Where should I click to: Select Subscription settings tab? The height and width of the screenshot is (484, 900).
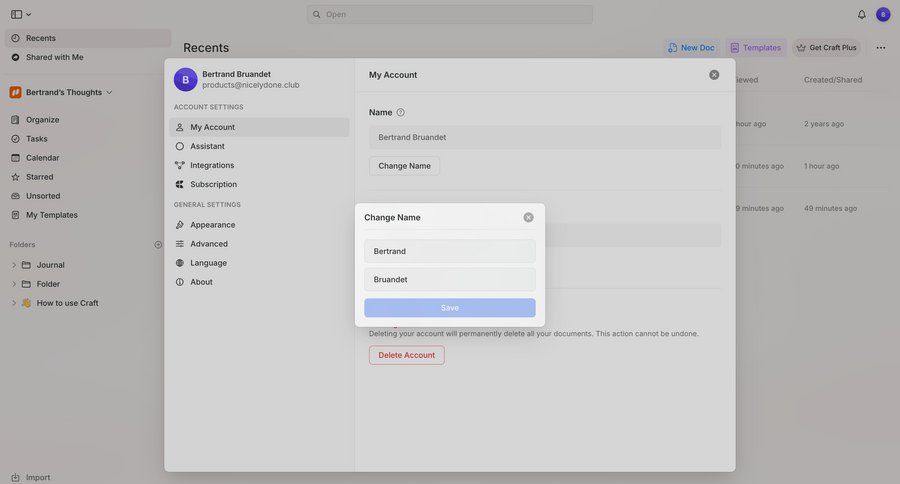(259, 184)
